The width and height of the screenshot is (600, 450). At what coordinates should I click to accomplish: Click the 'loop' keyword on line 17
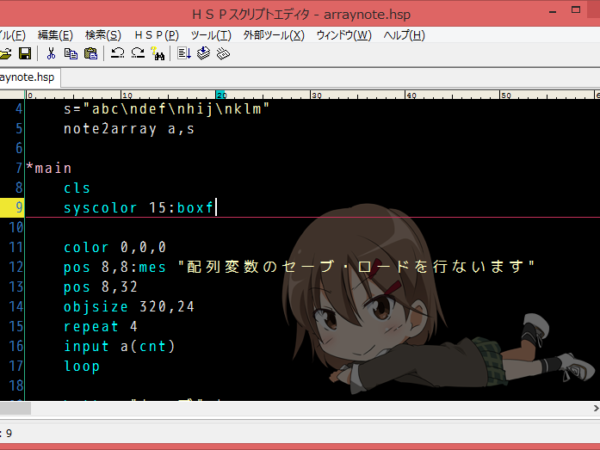(82, 366)
